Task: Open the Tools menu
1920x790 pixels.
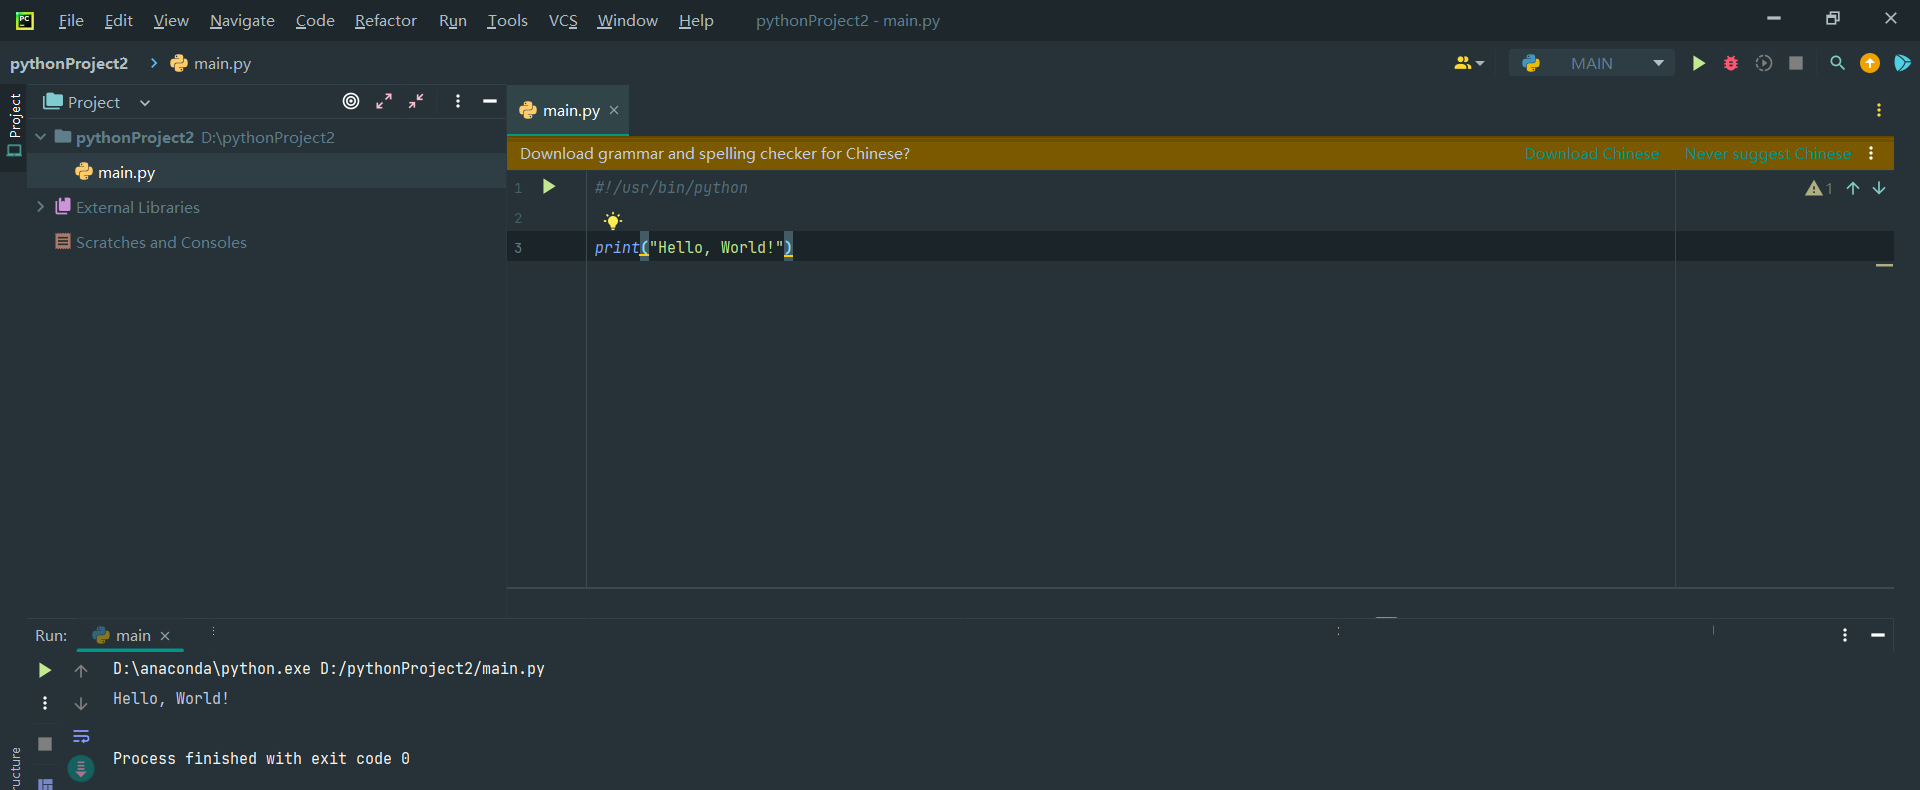Action: coord(507,20)
